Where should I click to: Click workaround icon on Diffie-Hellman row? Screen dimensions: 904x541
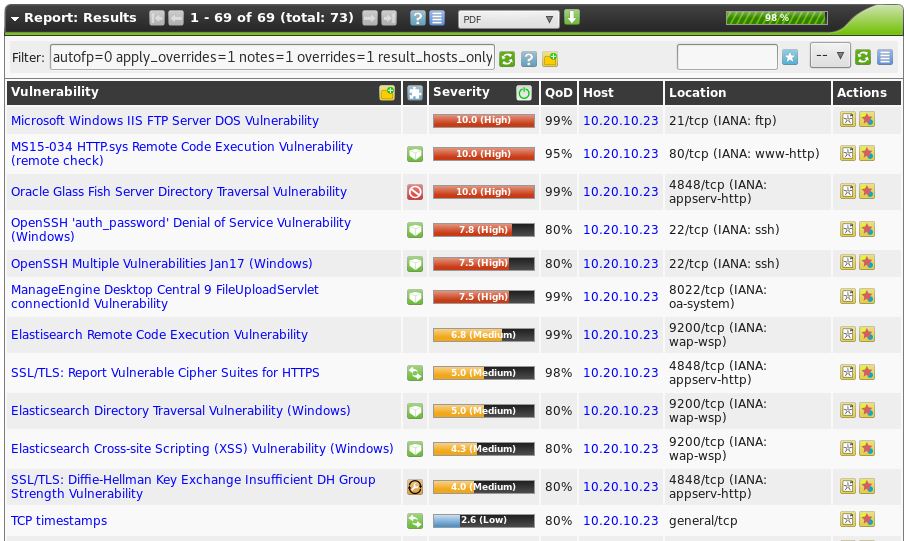[x=415, y=487]
